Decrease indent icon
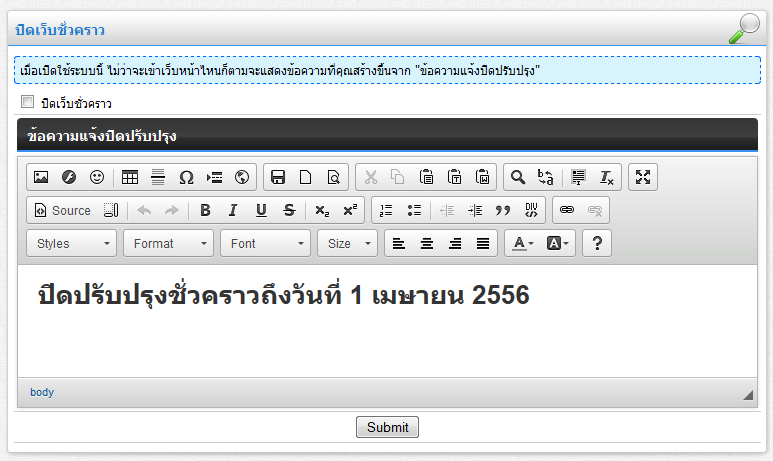Screen dimensions: 773x461 (447, 211)
